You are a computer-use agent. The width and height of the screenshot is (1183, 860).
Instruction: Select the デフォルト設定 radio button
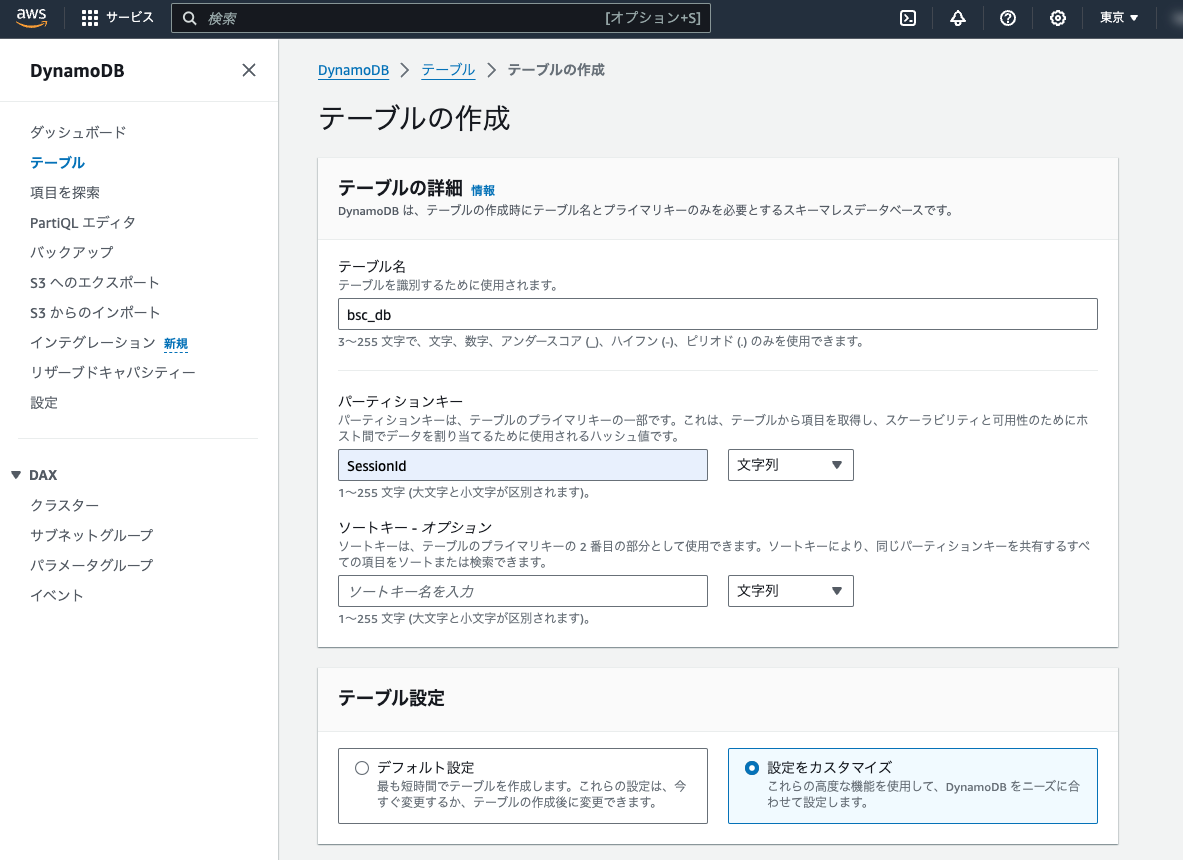[x=361, y=767]
